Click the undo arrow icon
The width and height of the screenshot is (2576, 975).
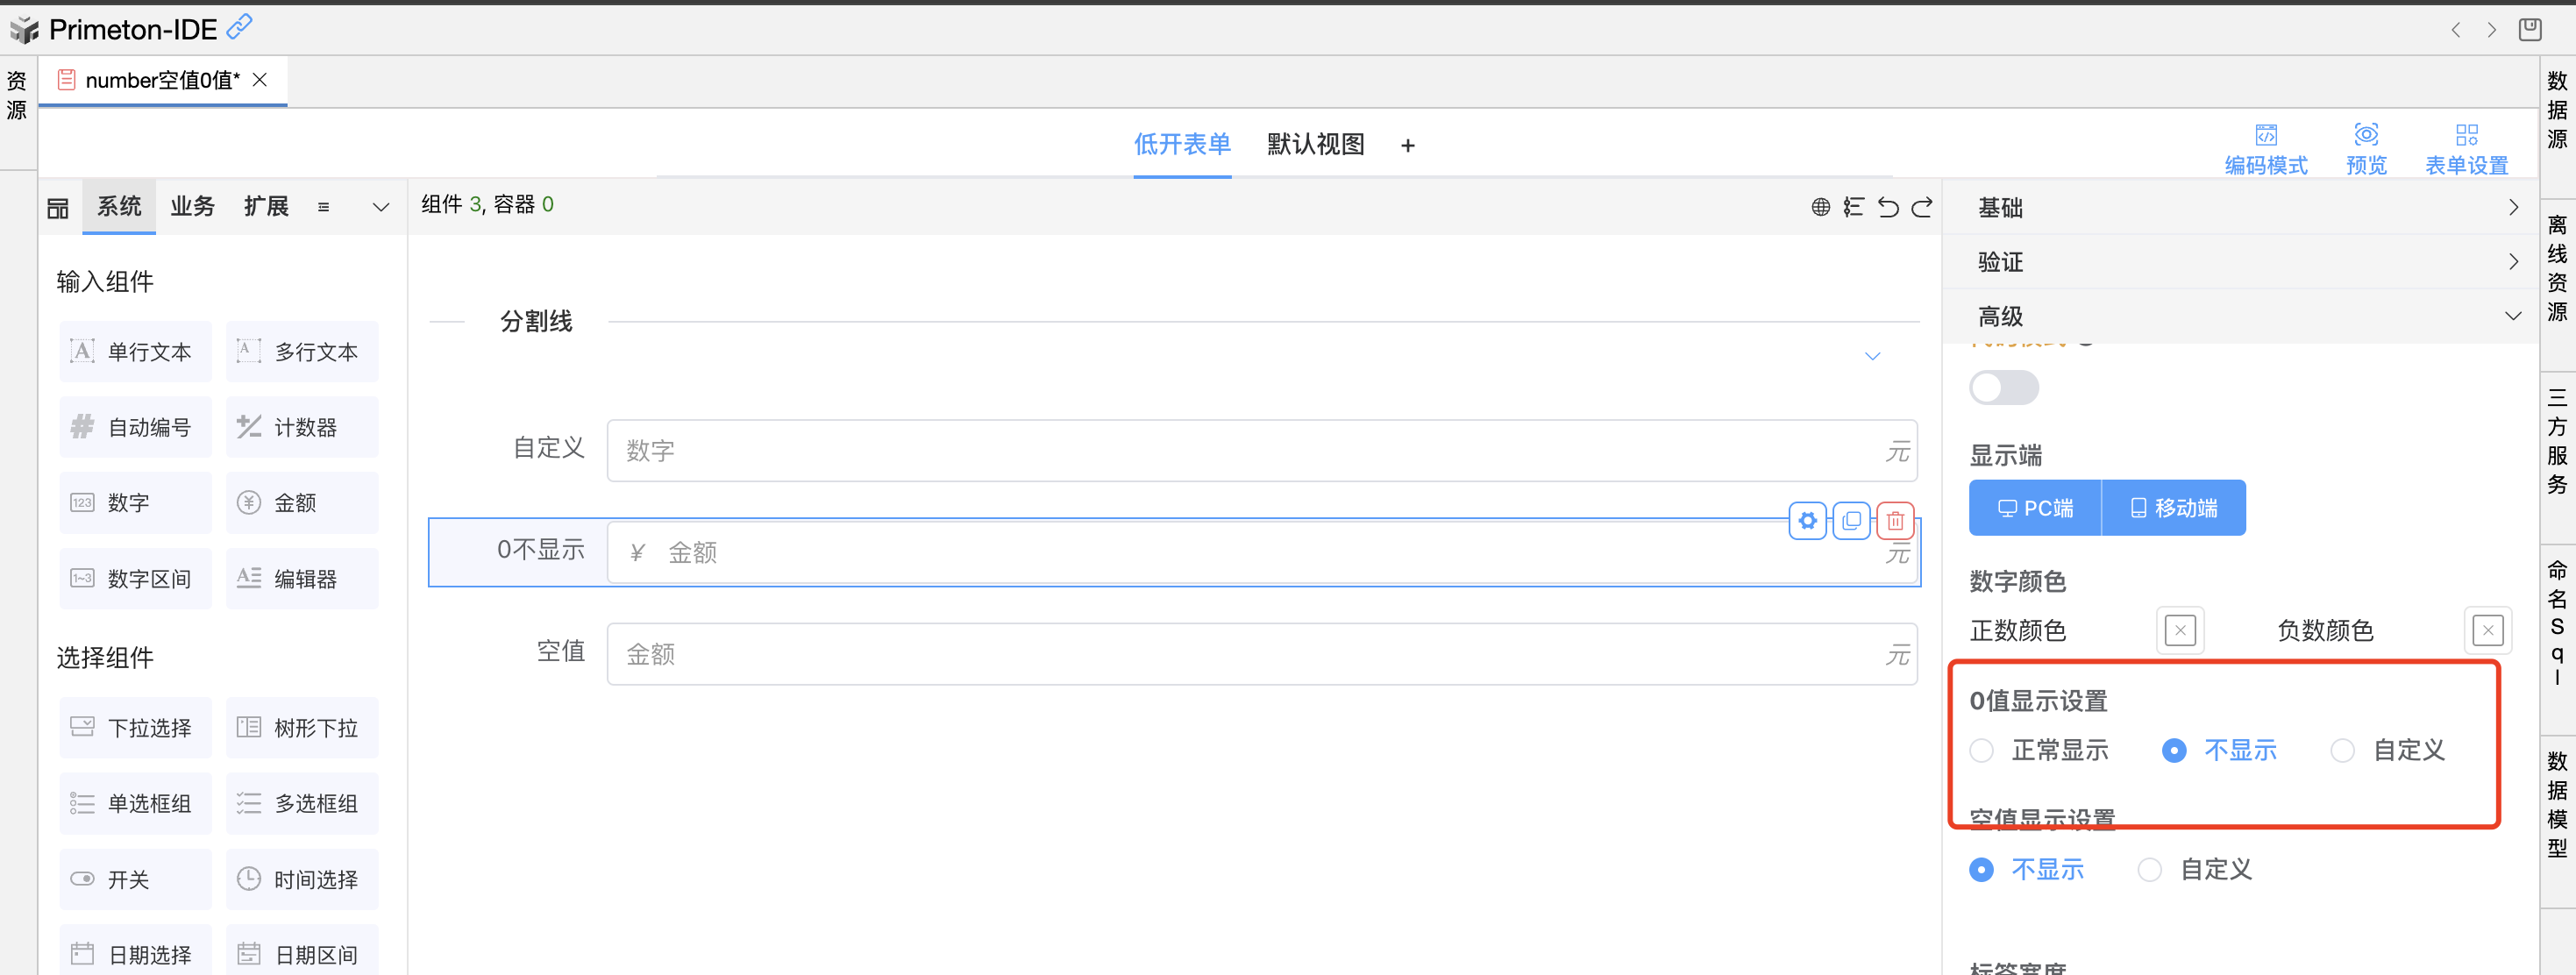[x=1887, y=207]
